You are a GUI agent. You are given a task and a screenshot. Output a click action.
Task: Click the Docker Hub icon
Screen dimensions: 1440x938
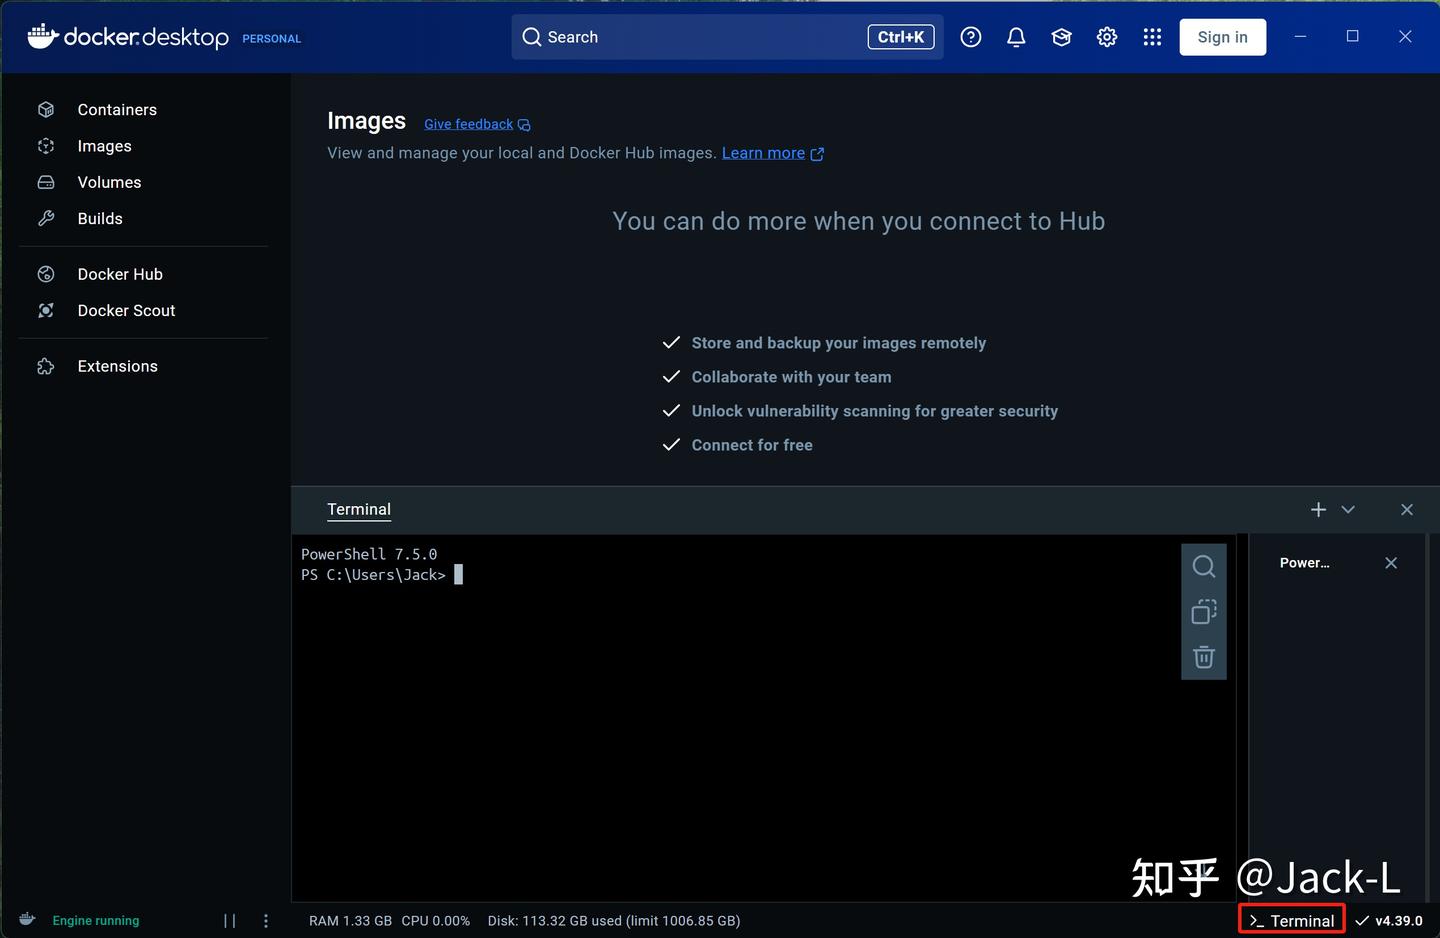coord(46,274)
